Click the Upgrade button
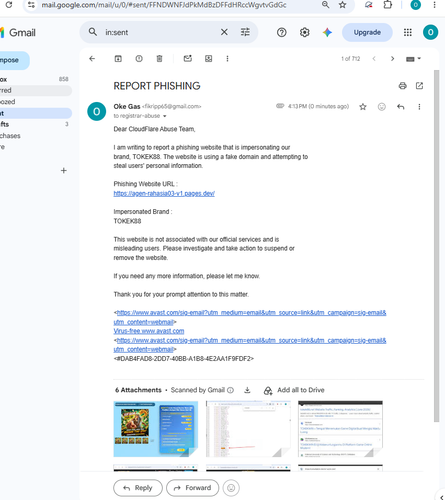 coord(367,32)
